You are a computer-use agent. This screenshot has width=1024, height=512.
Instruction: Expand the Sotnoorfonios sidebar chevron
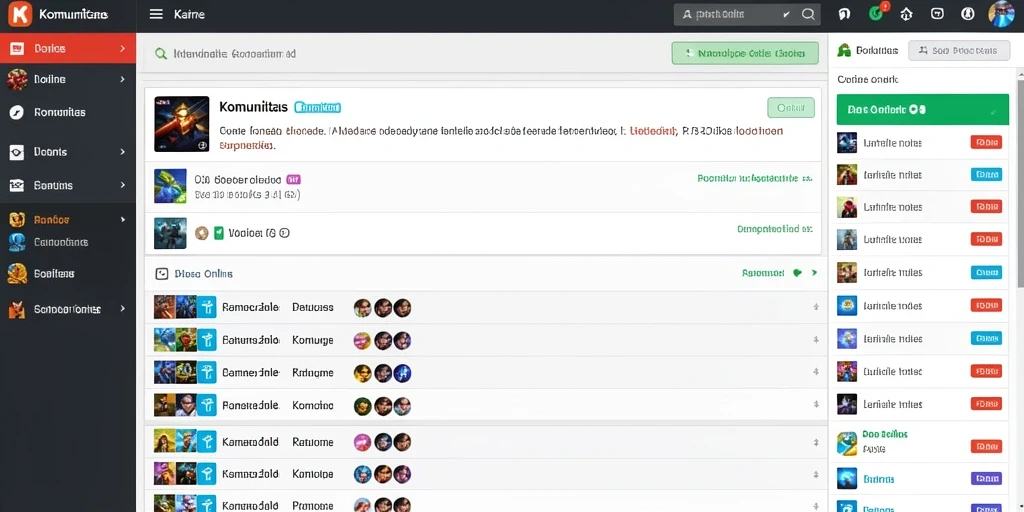click(122, 308)
